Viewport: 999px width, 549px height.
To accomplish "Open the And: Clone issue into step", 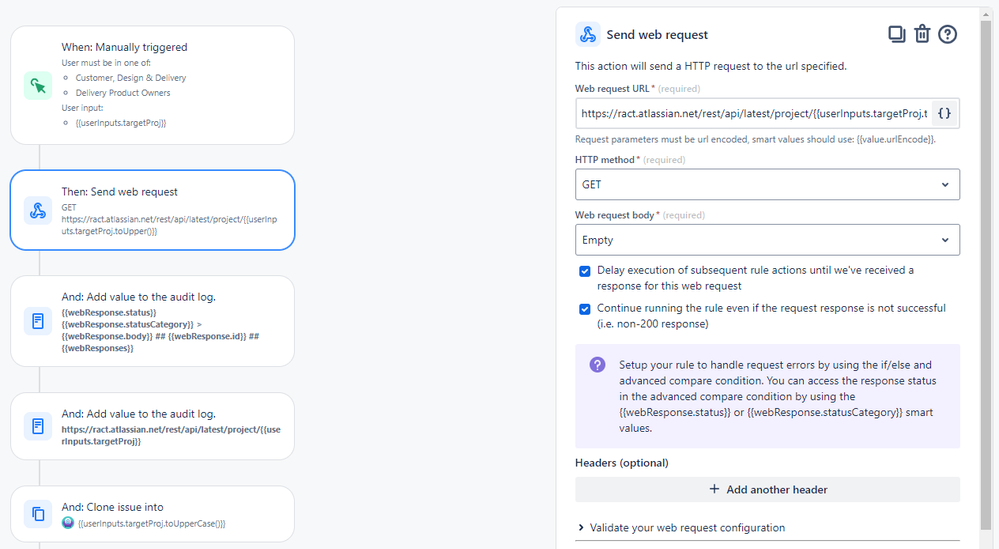I will [152, 514].
